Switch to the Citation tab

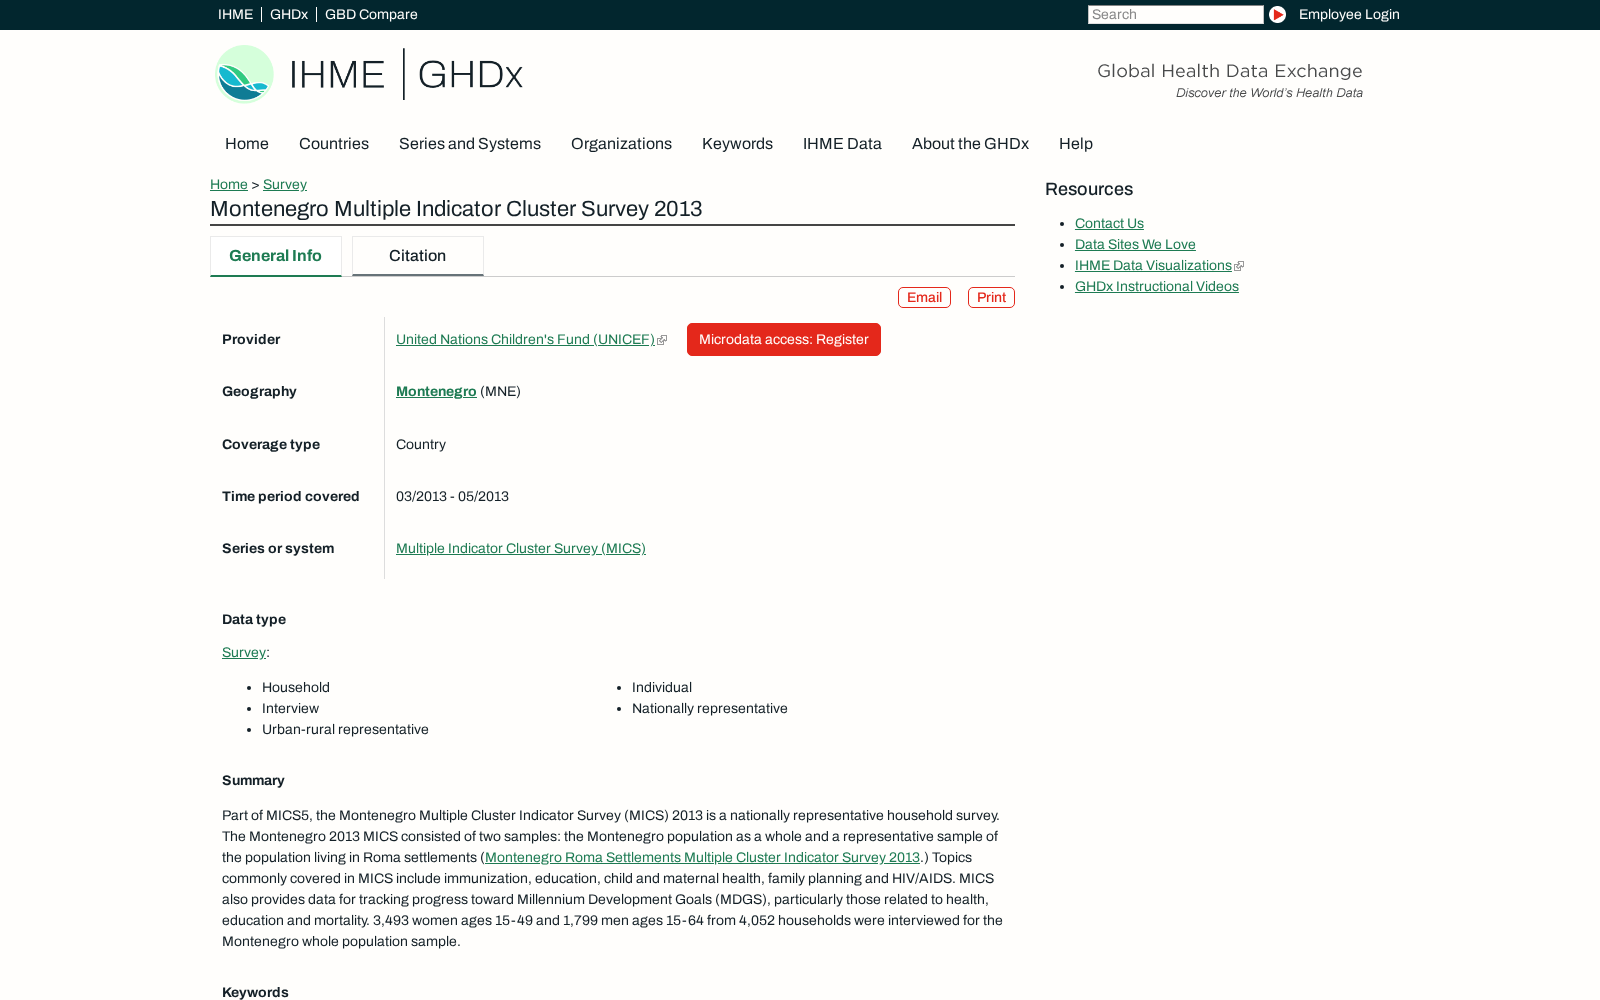418,256
